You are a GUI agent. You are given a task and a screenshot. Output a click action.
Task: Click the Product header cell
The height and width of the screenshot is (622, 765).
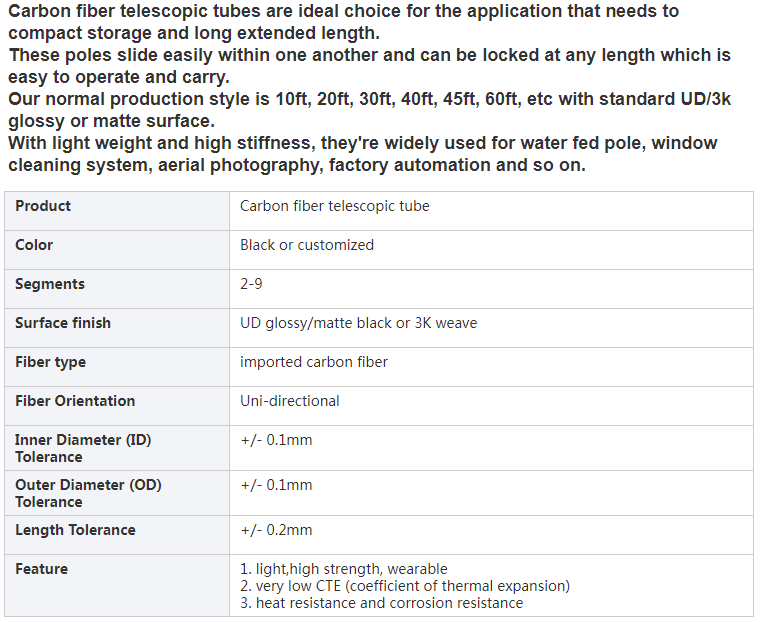tap(117, 211)
